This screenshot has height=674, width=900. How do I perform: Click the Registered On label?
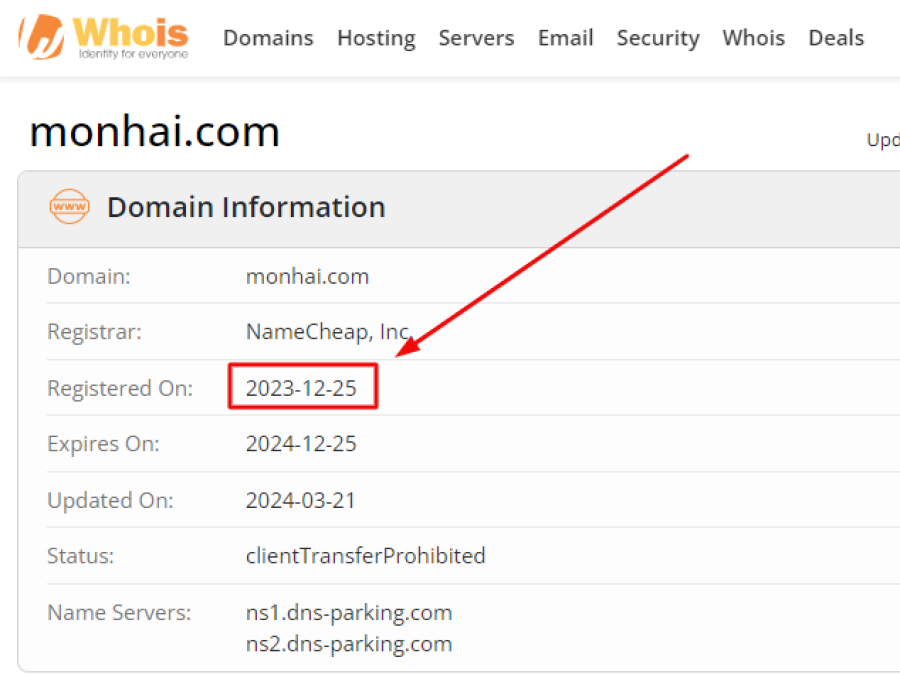120,389
